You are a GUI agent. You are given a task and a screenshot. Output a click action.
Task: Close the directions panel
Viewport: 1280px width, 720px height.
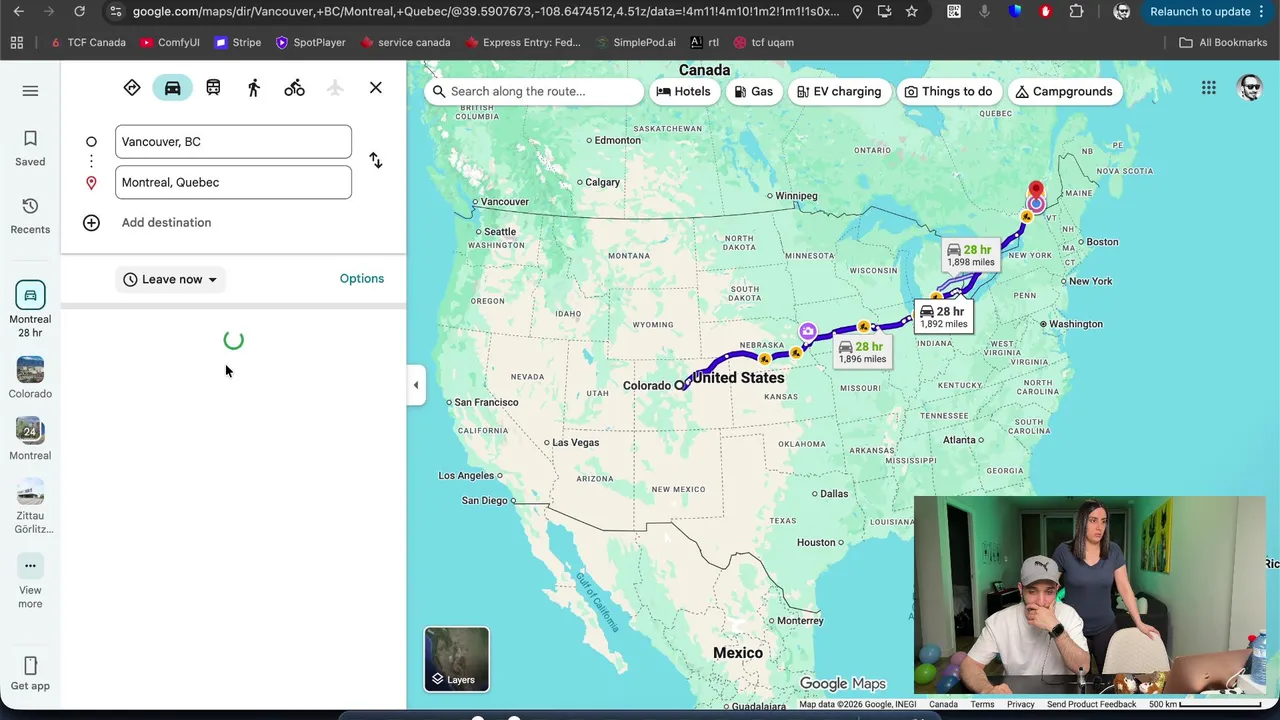[376, 88]
